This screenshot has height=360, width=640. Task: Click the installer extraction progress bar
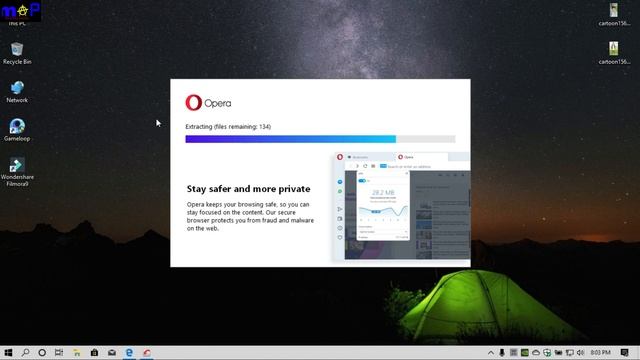(320, 139)
